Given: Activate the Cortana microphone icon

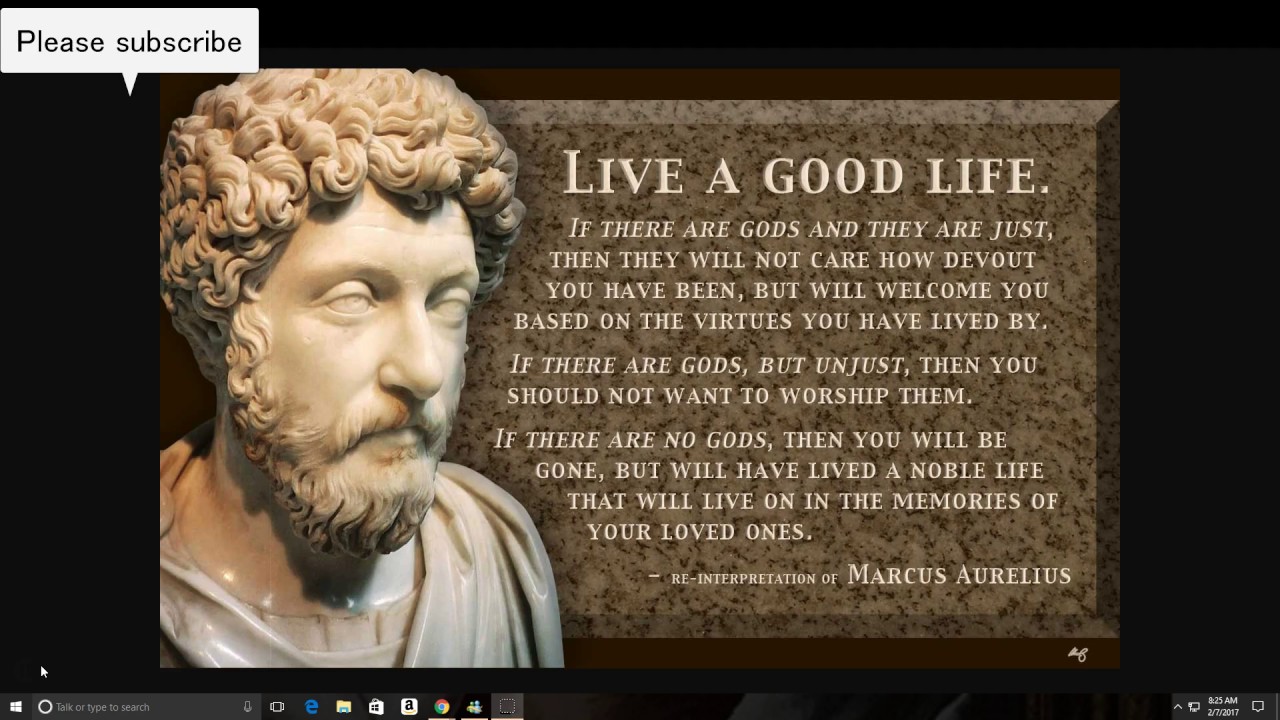Looking at the screenshot, I should pyautogui.click(x=247, y=707).
